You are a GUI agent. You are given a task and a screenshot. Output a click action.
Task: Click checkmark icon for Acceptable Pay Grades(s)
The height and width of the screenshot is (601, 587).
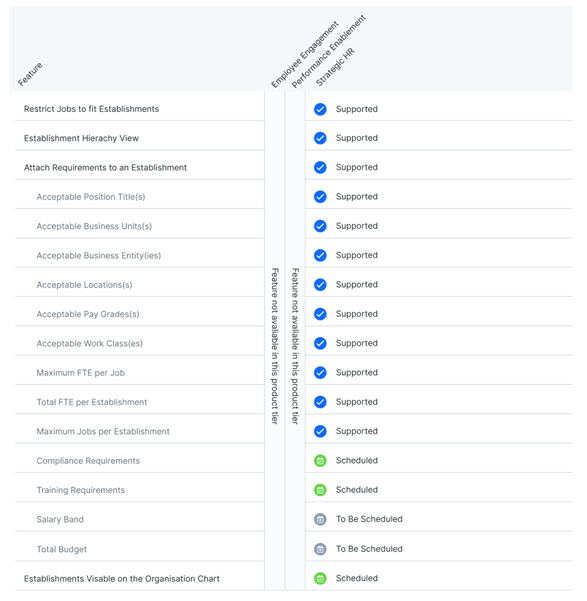(320, 314)
